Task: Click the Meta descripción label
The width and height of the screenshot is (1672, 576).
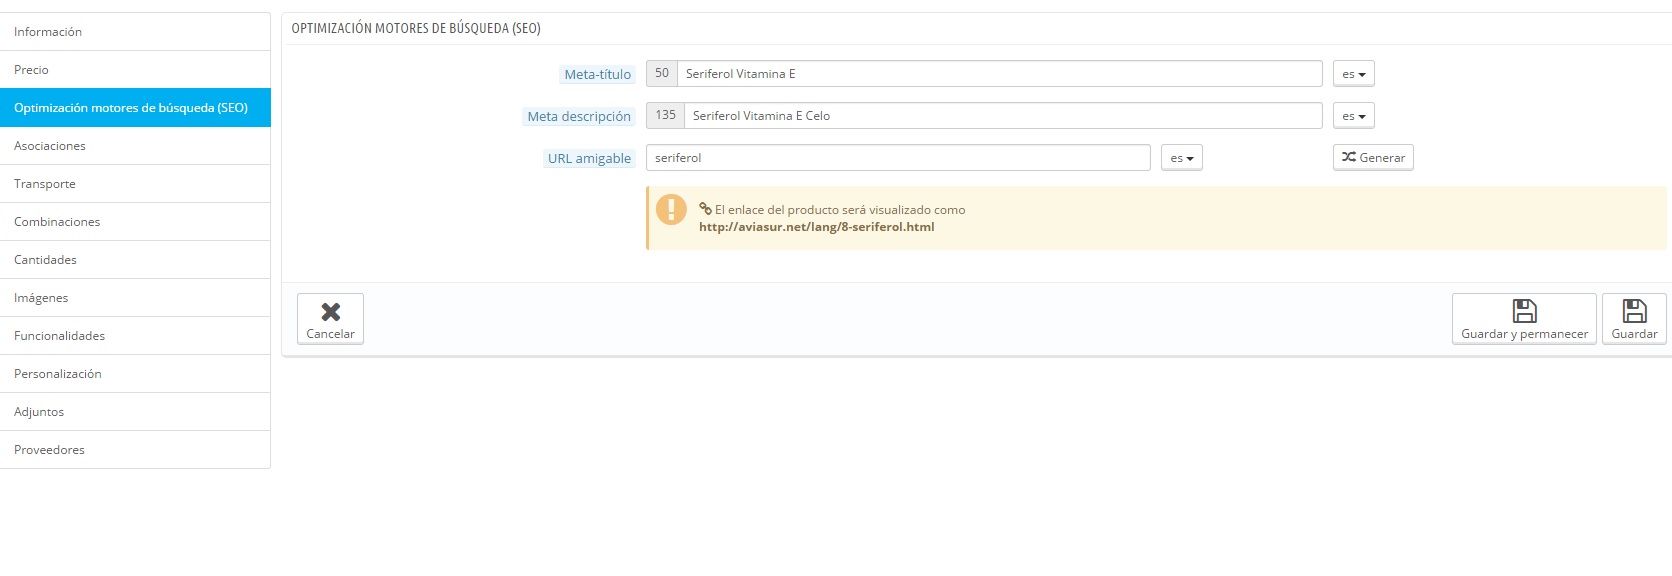Action: click(579, 117)
